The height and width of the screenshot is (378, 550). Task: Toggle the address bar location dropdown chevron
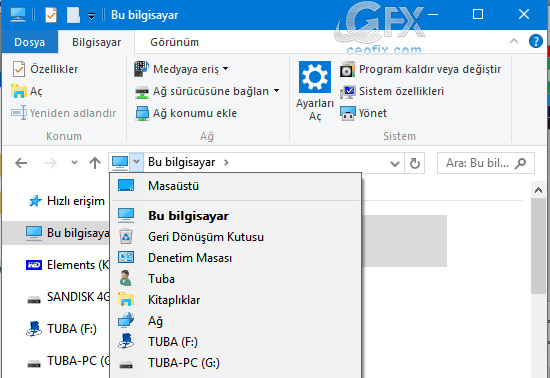(136, 162)
